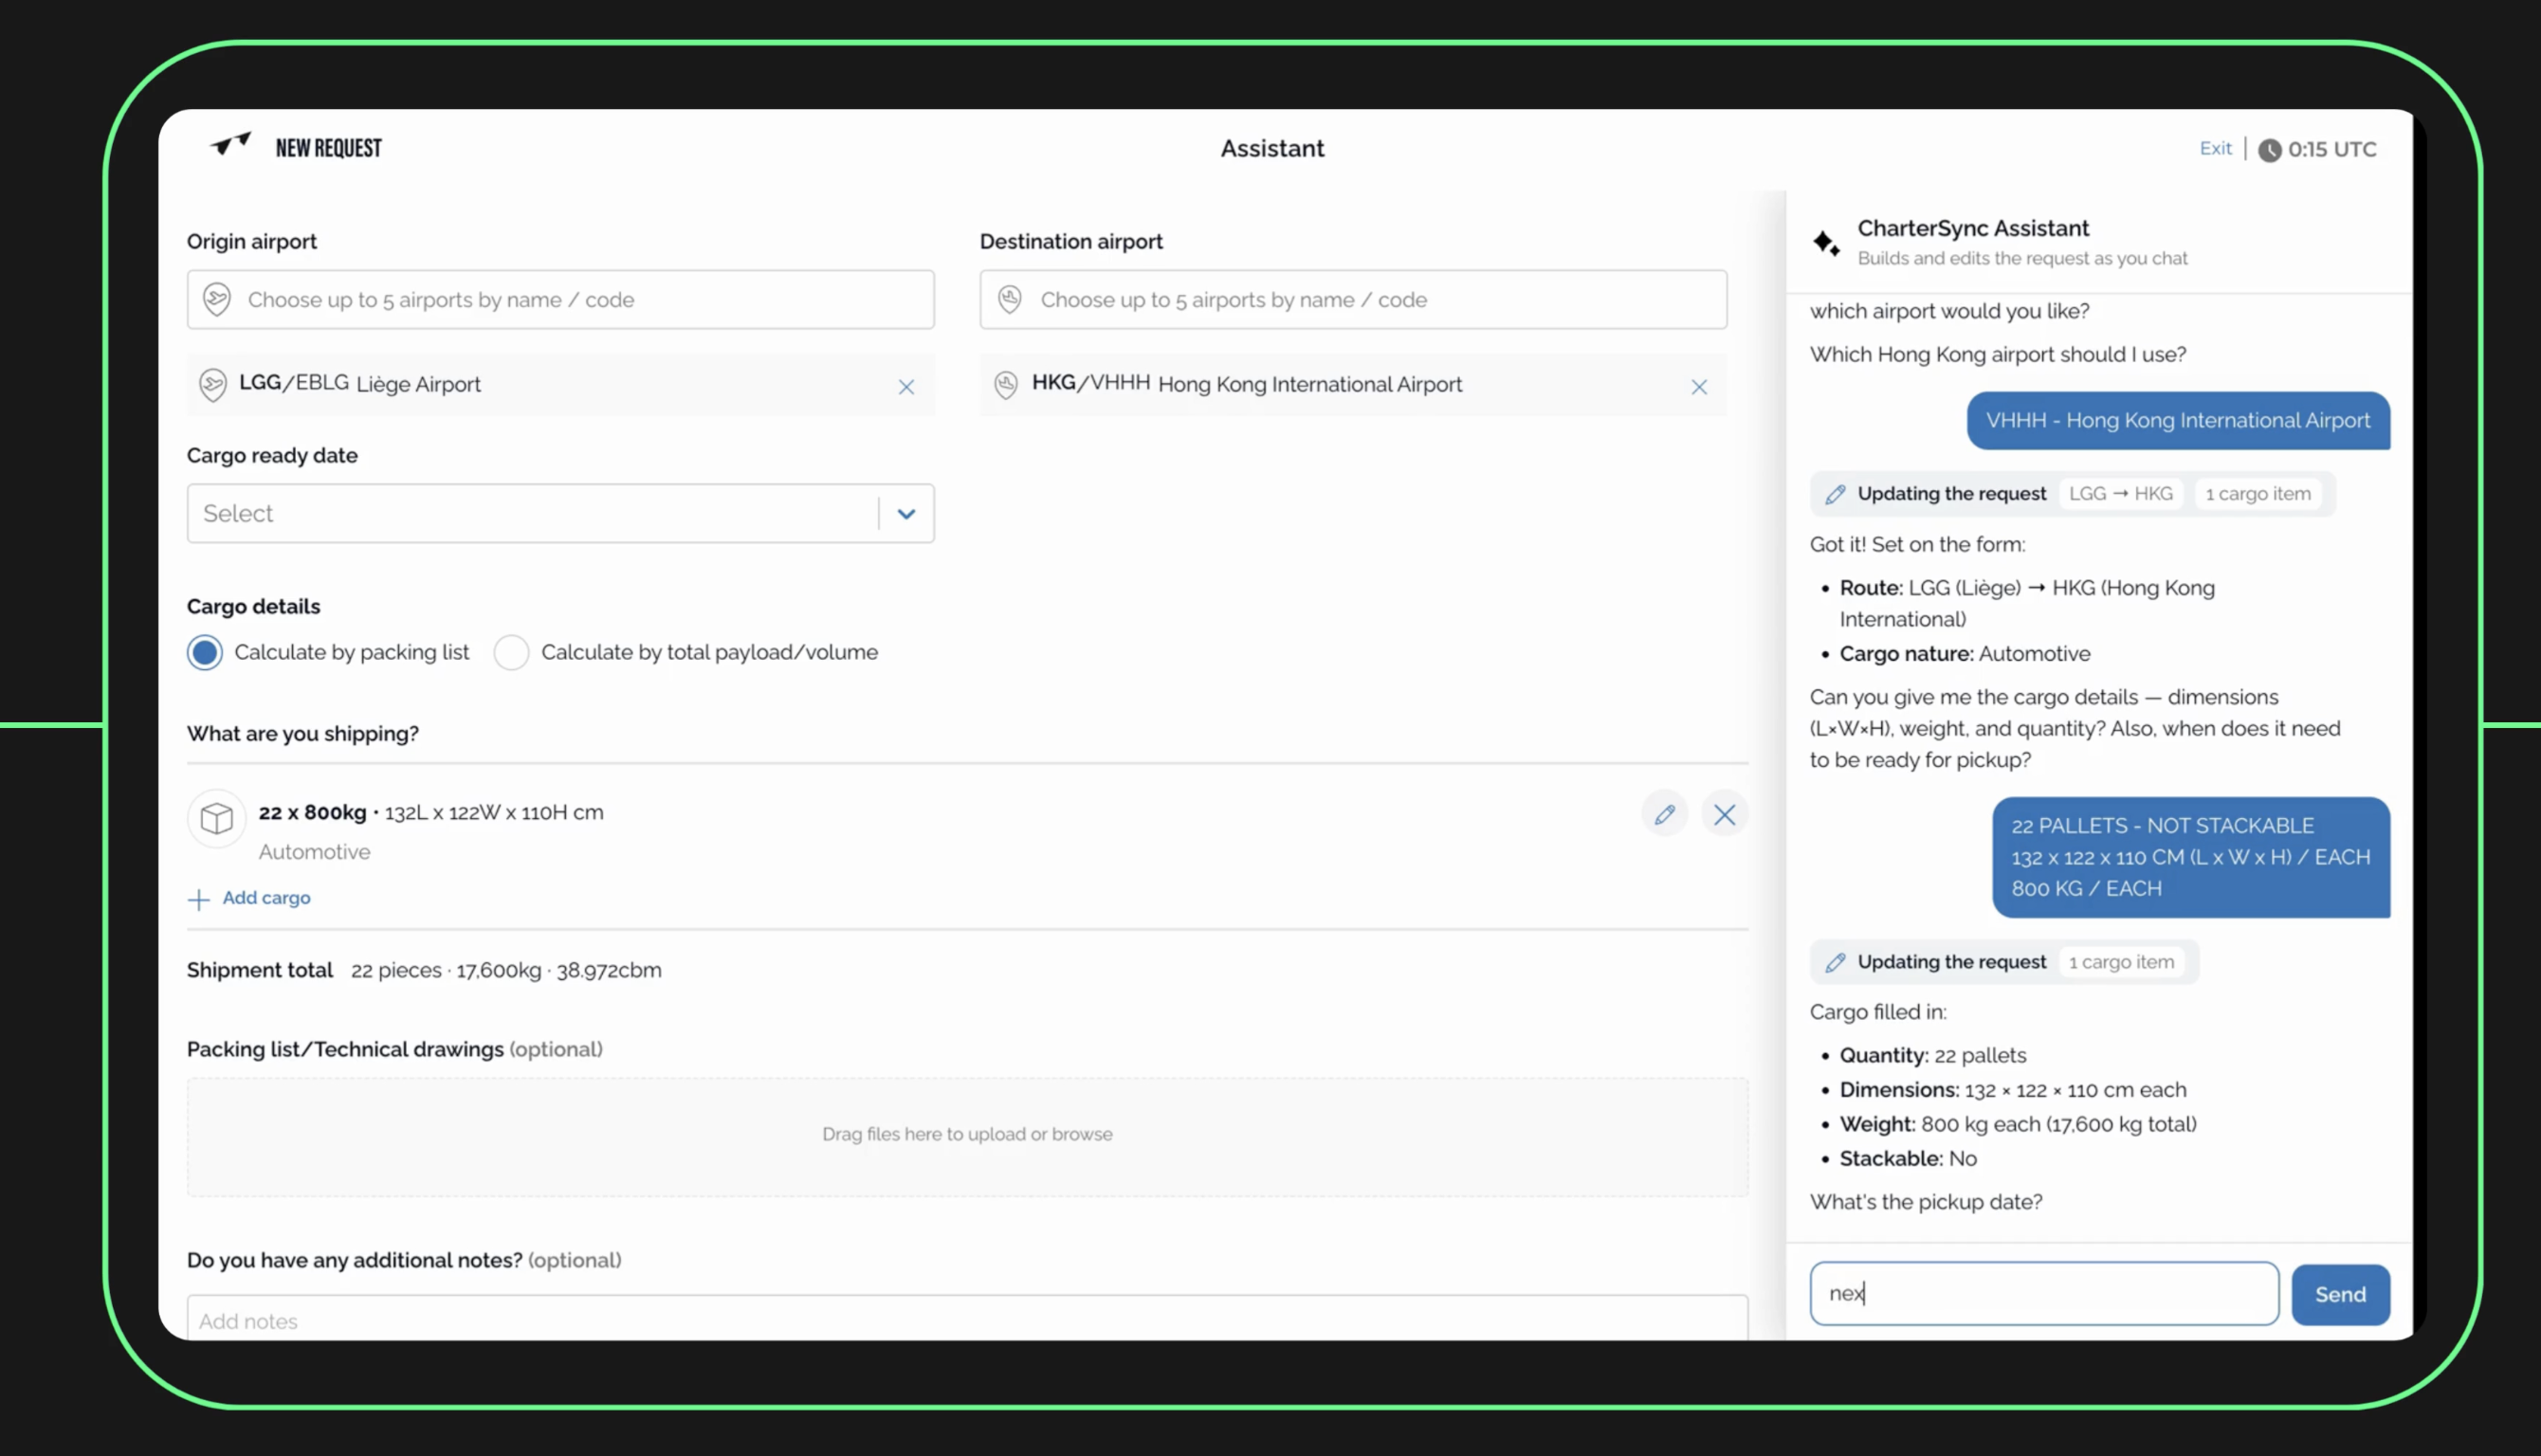Delete the 22 x 800kg cargo item
Viewport: 2541px width, 1456px height.
pyautogui.click(x=1725, y=814)
